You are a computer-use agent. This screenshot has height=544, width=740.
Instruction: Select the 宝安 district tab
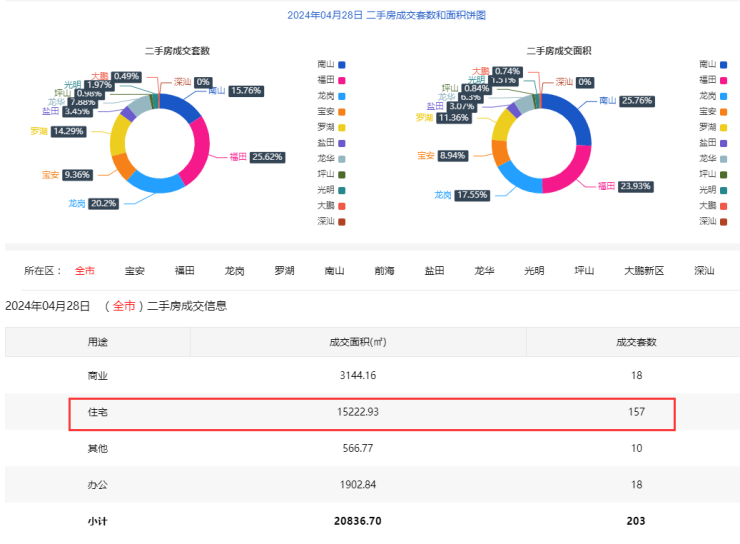(x=134, y=271)
